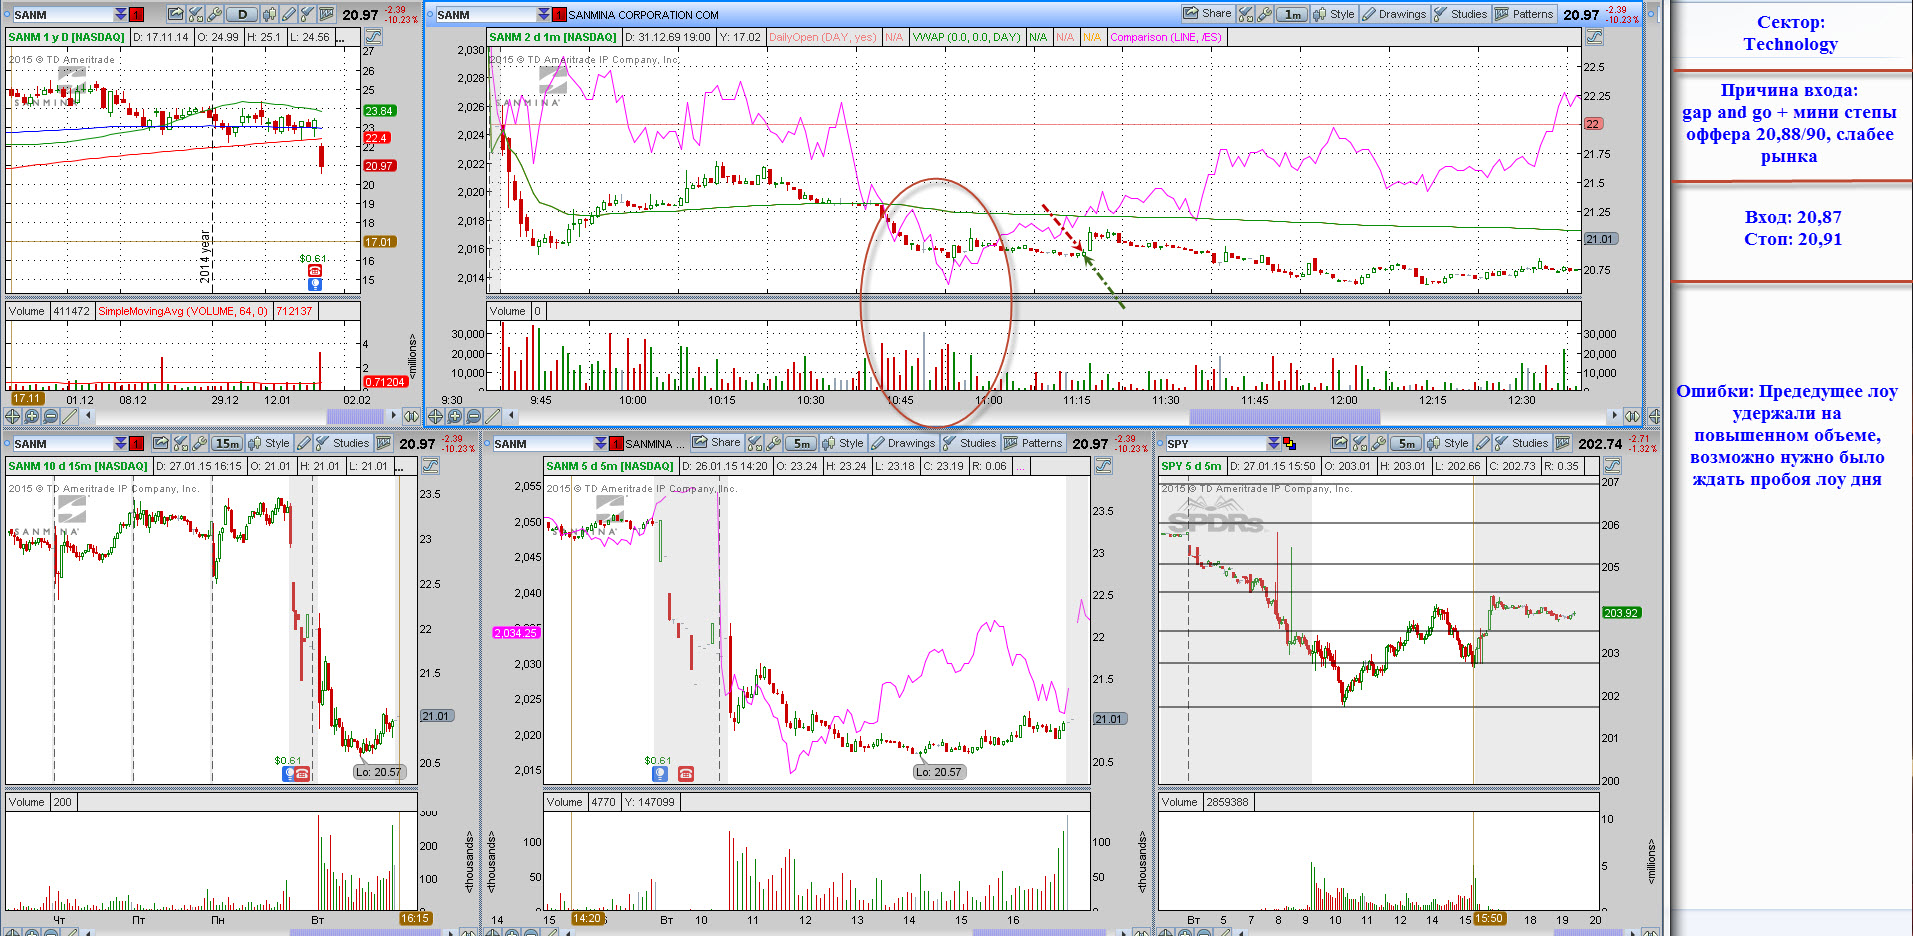Click earnings phone icon on 5m chart
The width and height of the screenshot is (1913, 936).
686,773
